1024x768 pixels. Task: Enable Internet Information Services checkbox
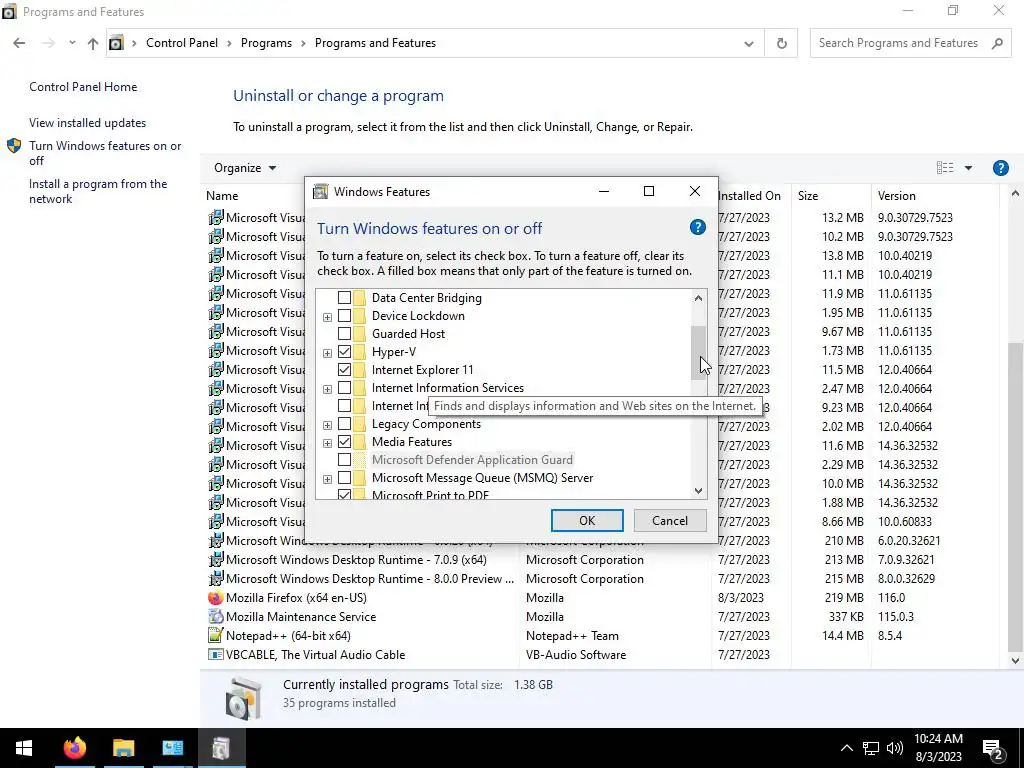coord(344,388)
